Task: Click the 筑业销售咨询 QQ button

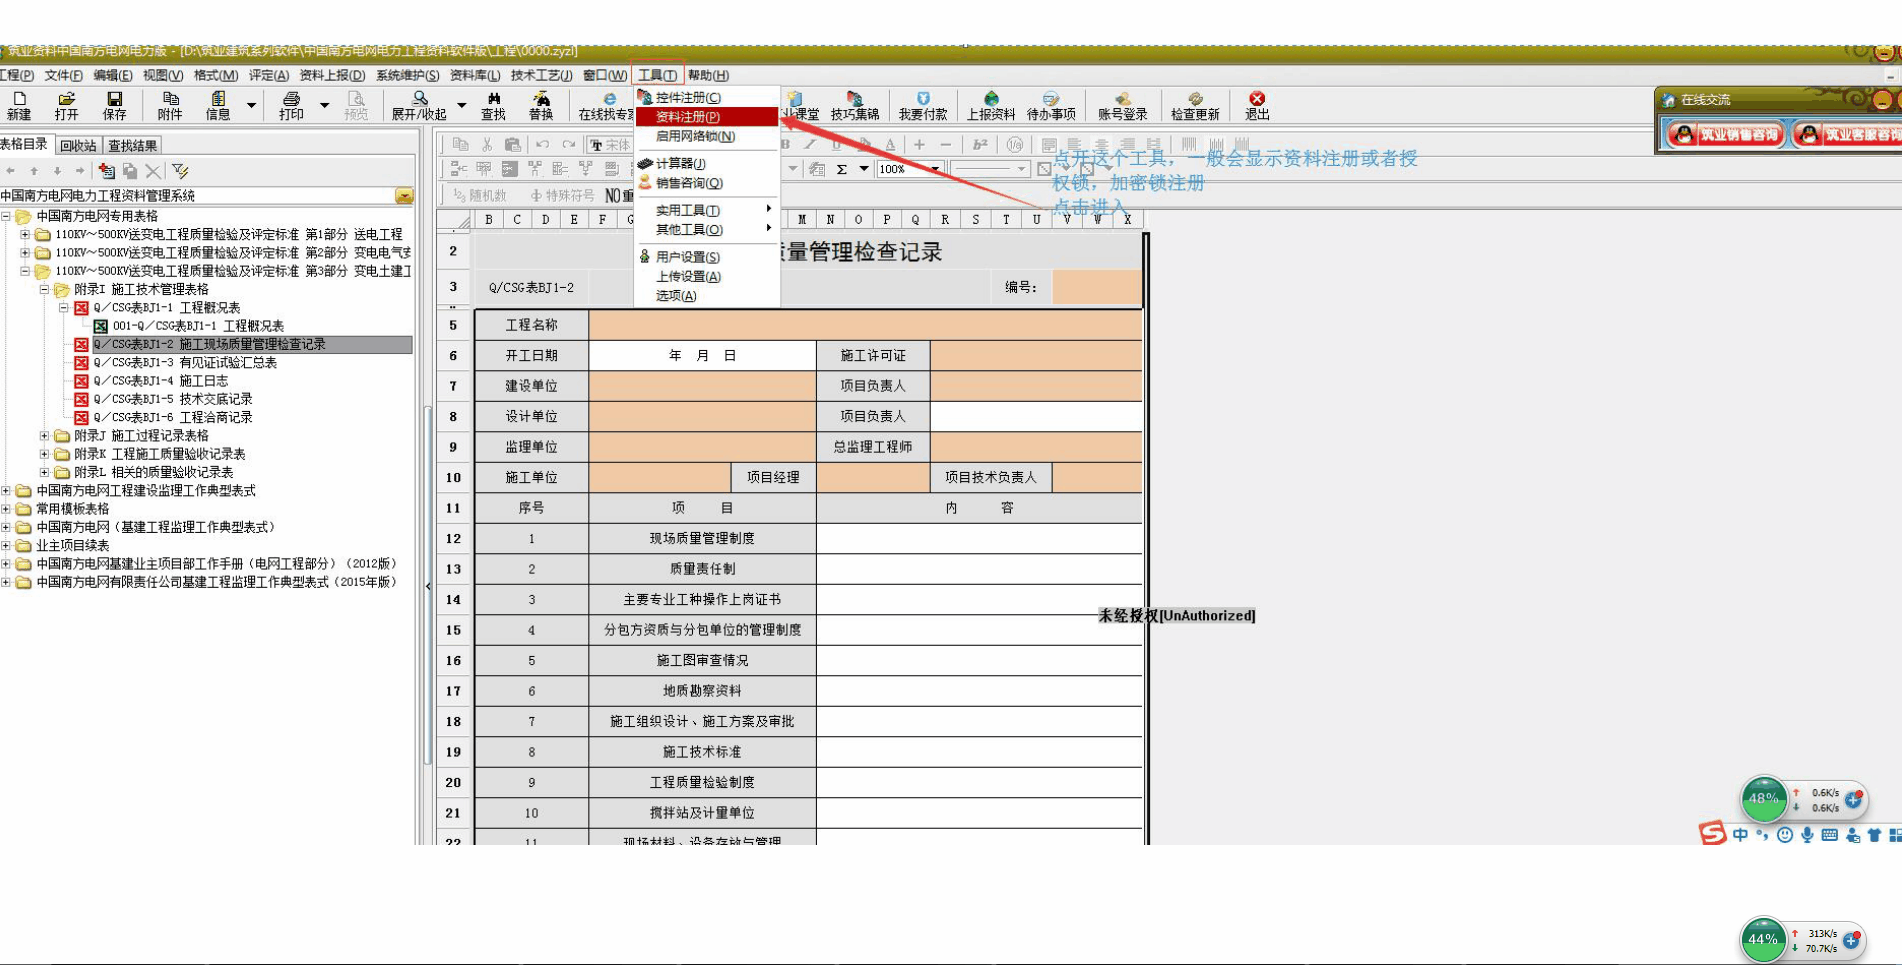Action: 1726,134
